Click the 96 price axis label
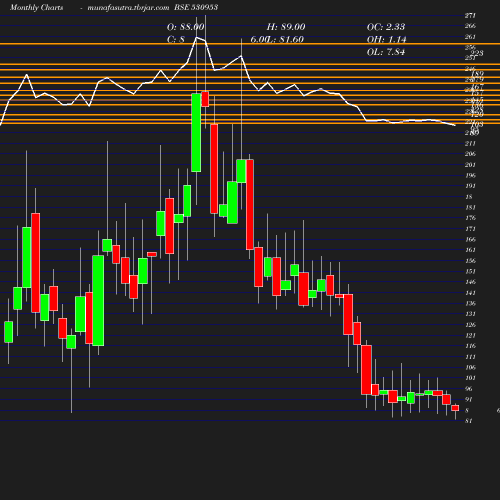Image resolution: width=500 pixels, height=500 pixels. pyautogui.click(x=469, y=389)
